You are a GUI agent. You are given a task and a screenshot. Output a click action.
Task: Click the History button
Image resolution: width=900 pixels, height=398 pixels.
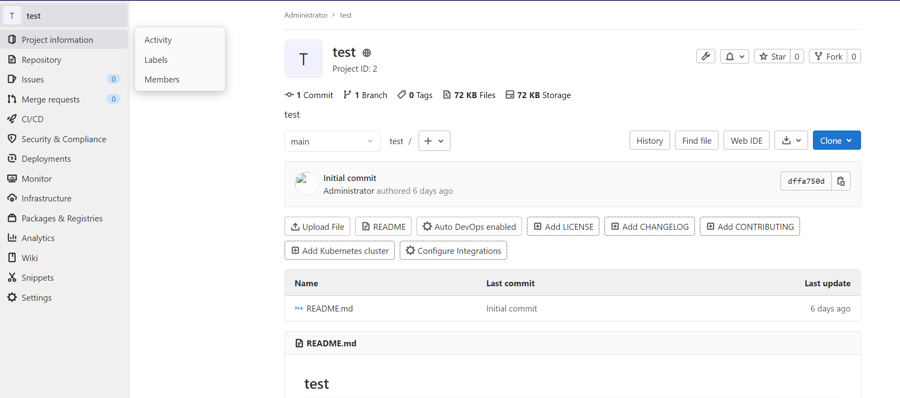650,141
